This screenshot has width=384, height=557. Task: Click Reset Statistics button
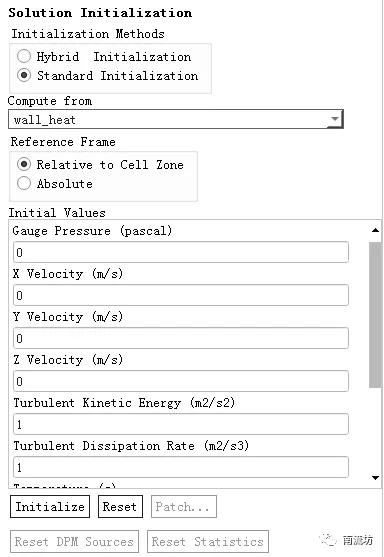click(x=208, y=542)
